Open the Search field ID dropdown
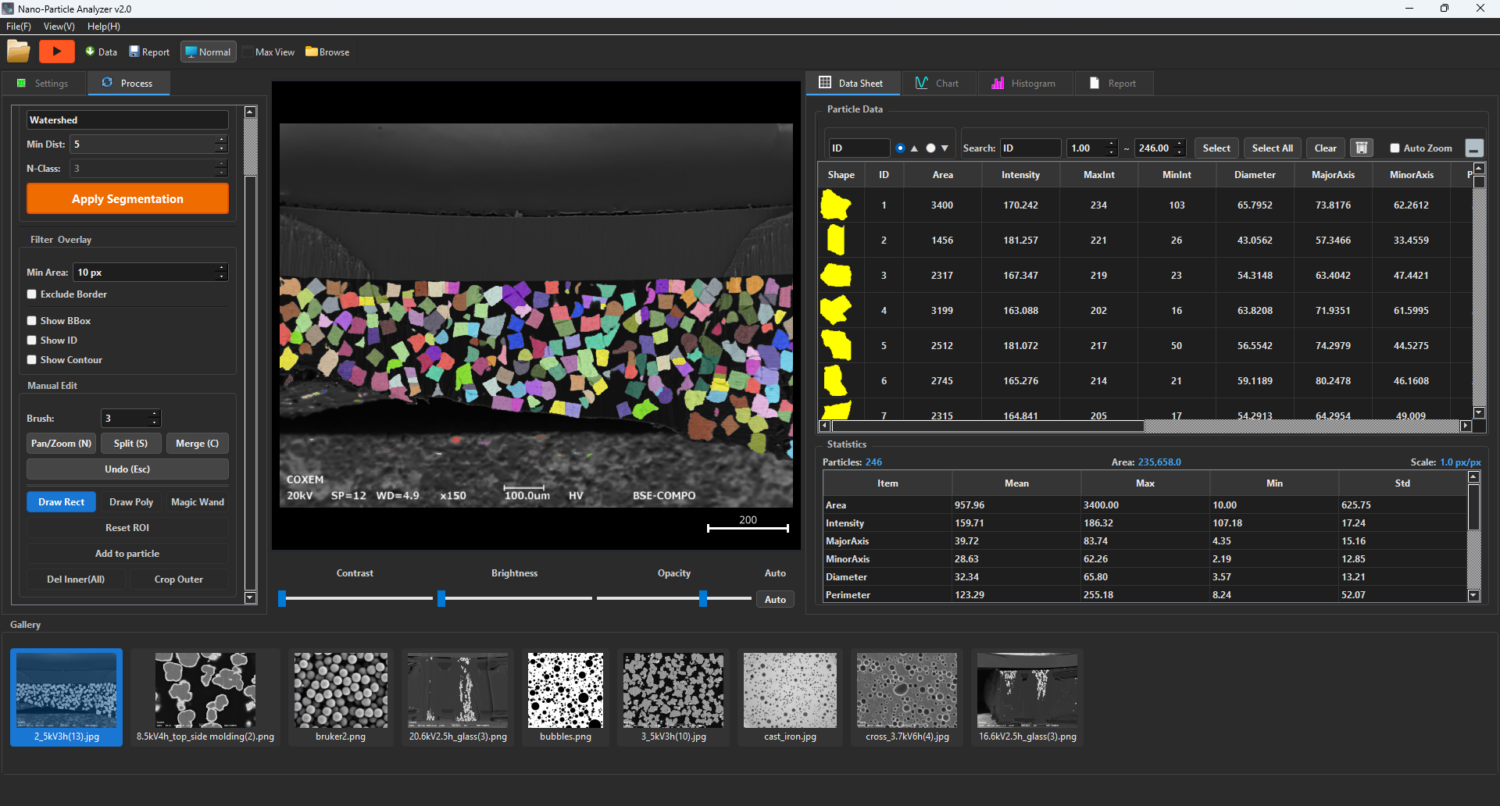 1030,148
